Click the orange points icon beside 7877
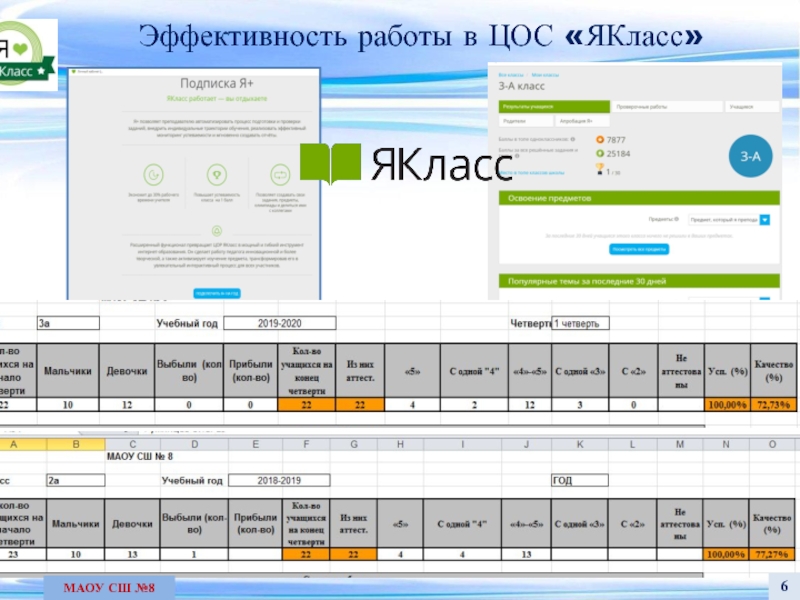This screenshot has width=800, height=600. coord(599,140)
